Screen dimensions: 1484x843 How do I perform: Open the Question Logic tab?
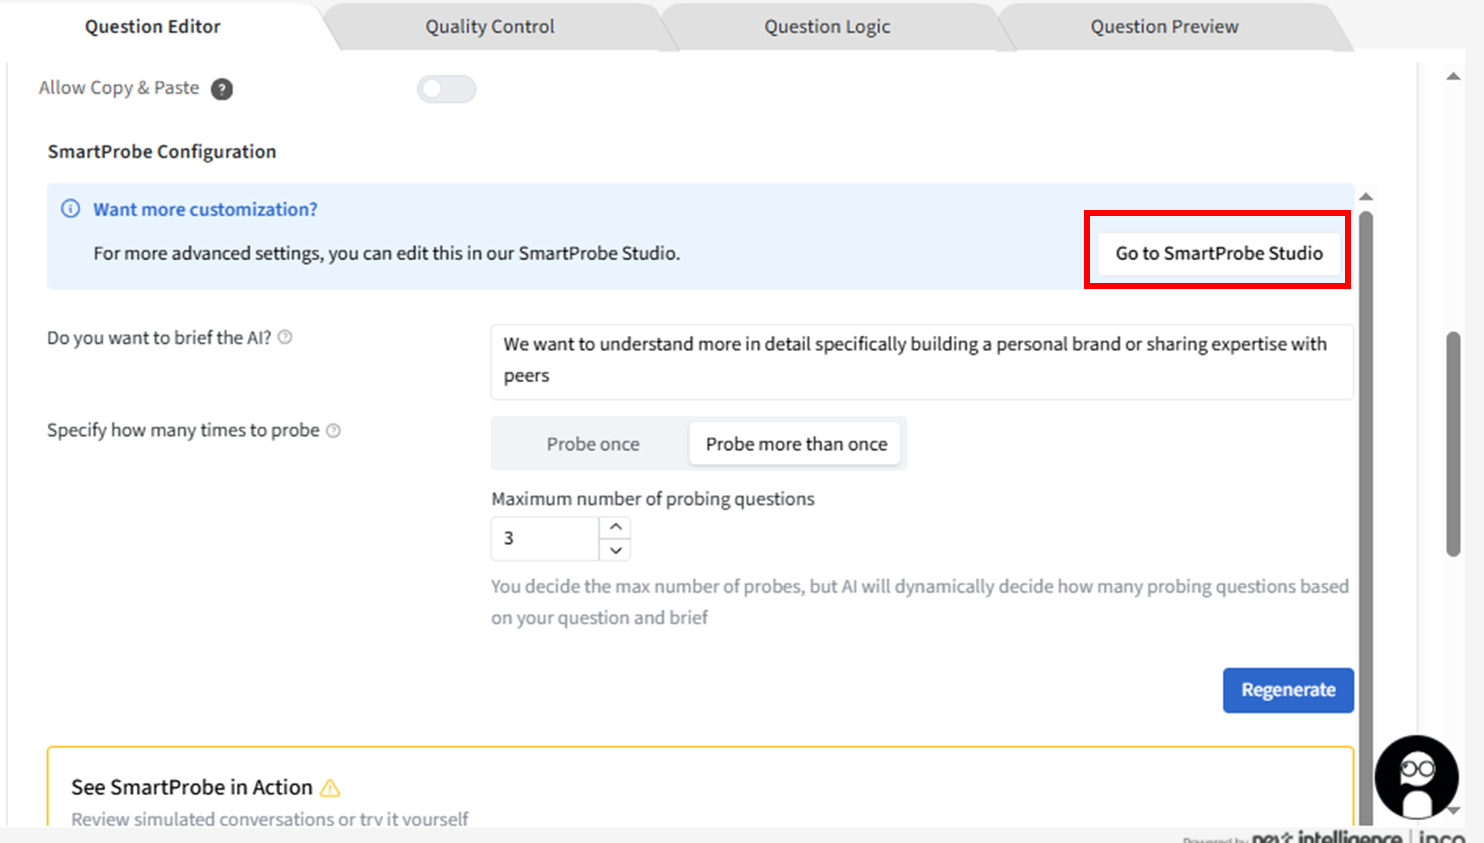(827, 27)
